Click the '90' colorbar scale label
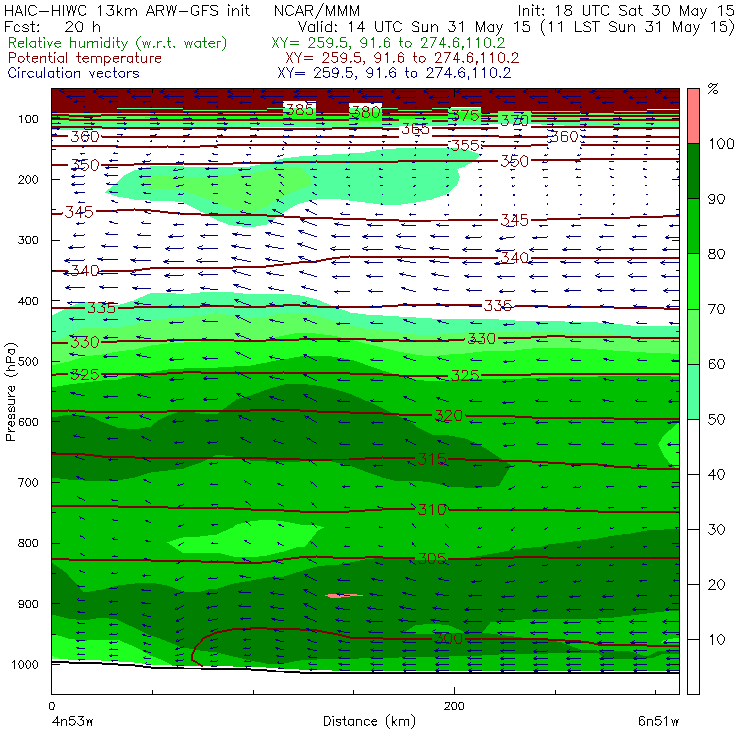Screen dimensions: 740x740 pyautogui.click(x=716, y=199)
